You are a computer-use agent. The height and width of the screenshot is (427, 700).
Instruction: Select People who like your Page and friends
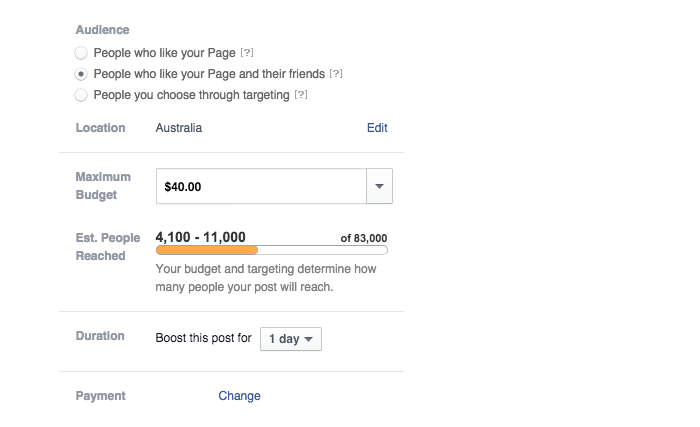tap(81, 74)
